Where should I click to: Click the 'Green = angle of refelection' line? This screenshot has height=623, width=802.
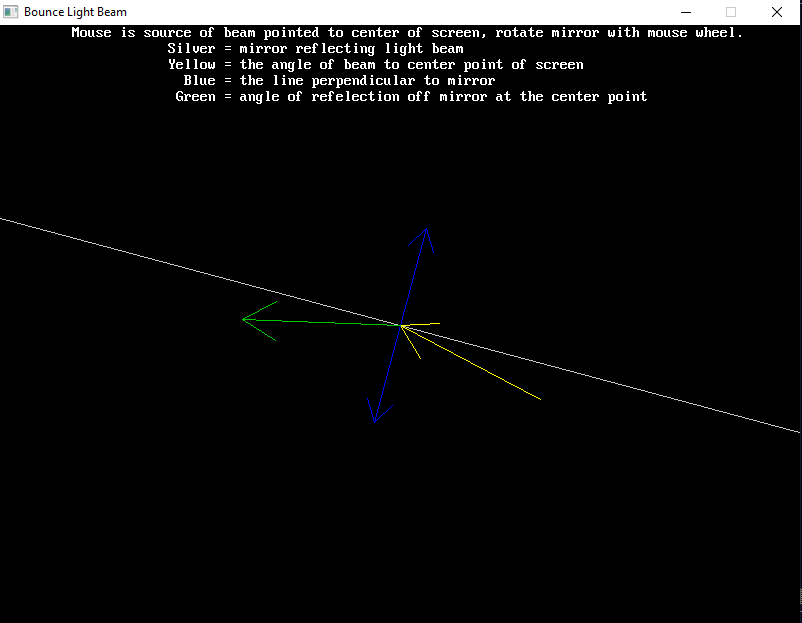411,96
